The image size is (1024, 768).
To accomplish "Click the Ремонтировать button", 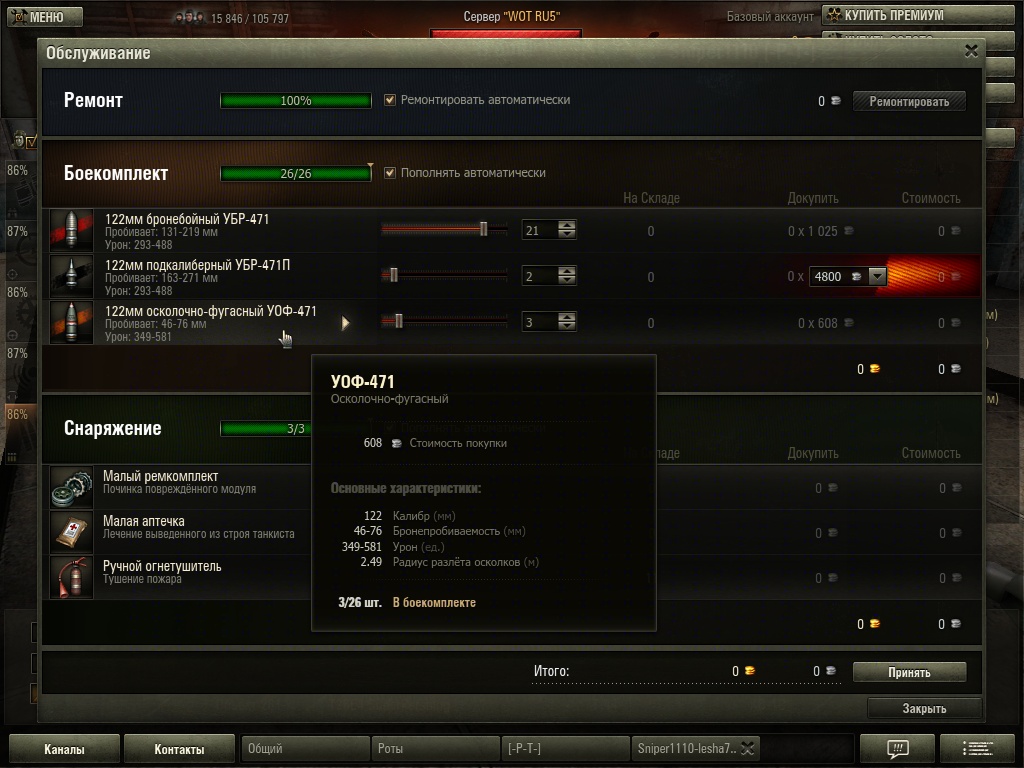I will (x=909, y=101).
